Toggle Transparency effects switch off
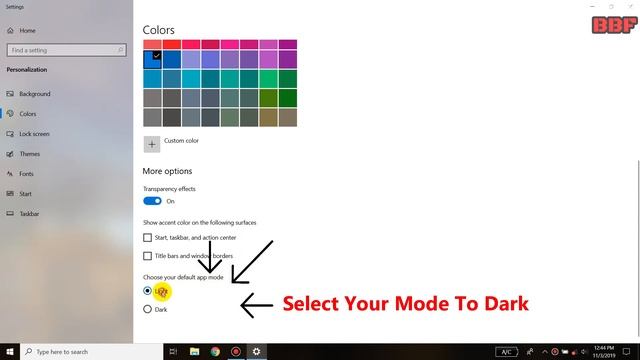 (152, 201)
